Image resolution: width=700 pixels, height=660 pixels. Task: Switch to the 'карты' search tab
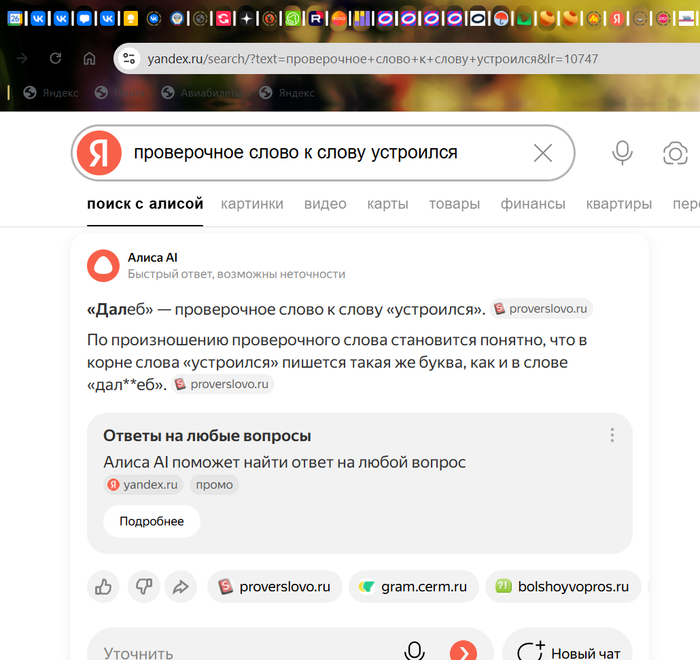point(388,204)
